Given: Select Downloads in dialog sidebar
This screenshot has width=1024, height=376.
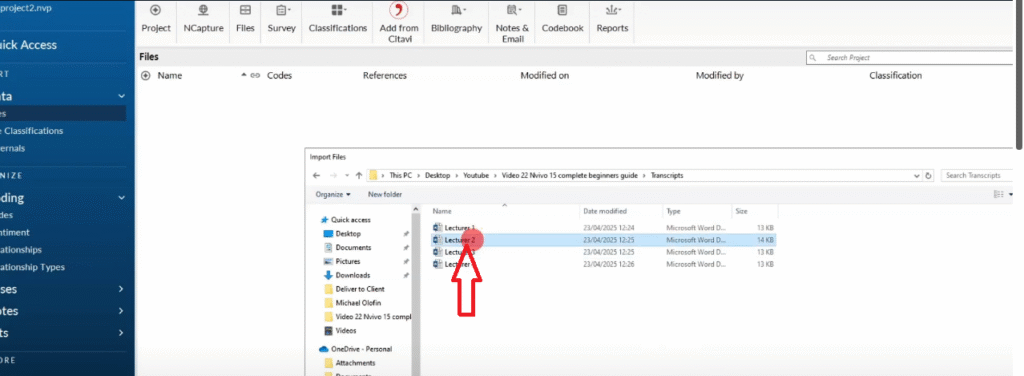Looking at the screenshot, I should 347,275.
